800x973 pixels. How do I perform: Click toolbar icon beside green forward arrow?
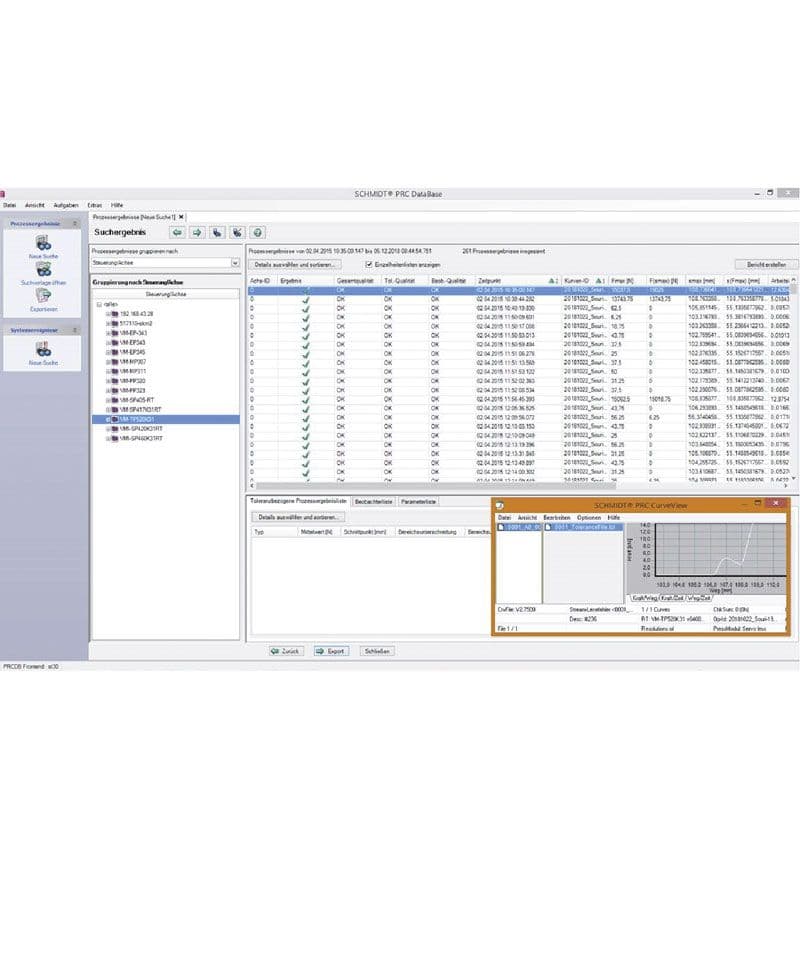tap(217, 232)
